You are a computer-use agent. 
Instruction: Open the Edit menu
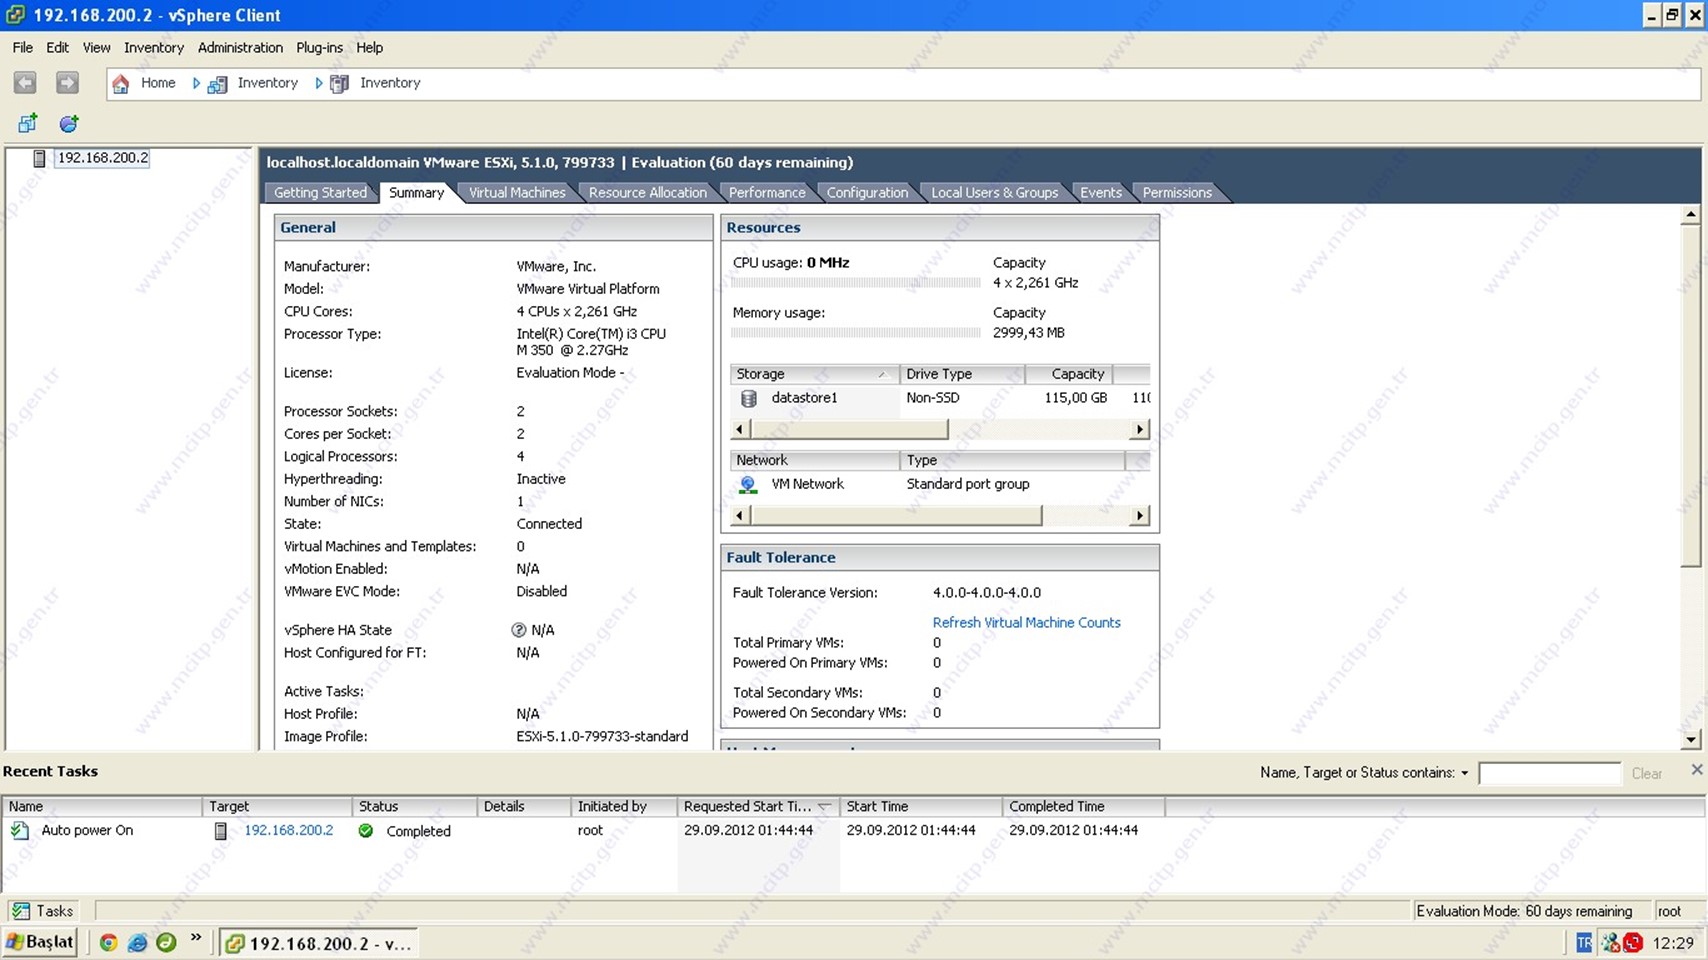tap(58, 47)
